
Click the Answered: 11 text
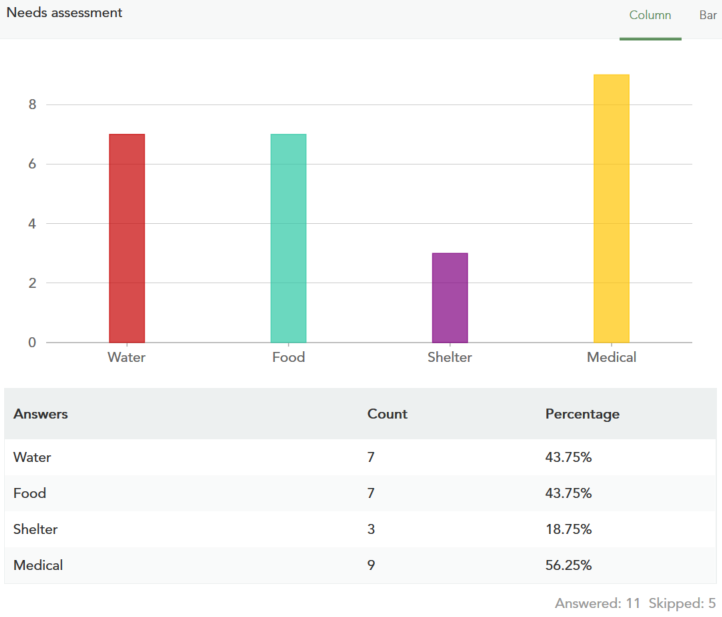tap(597, 604)
